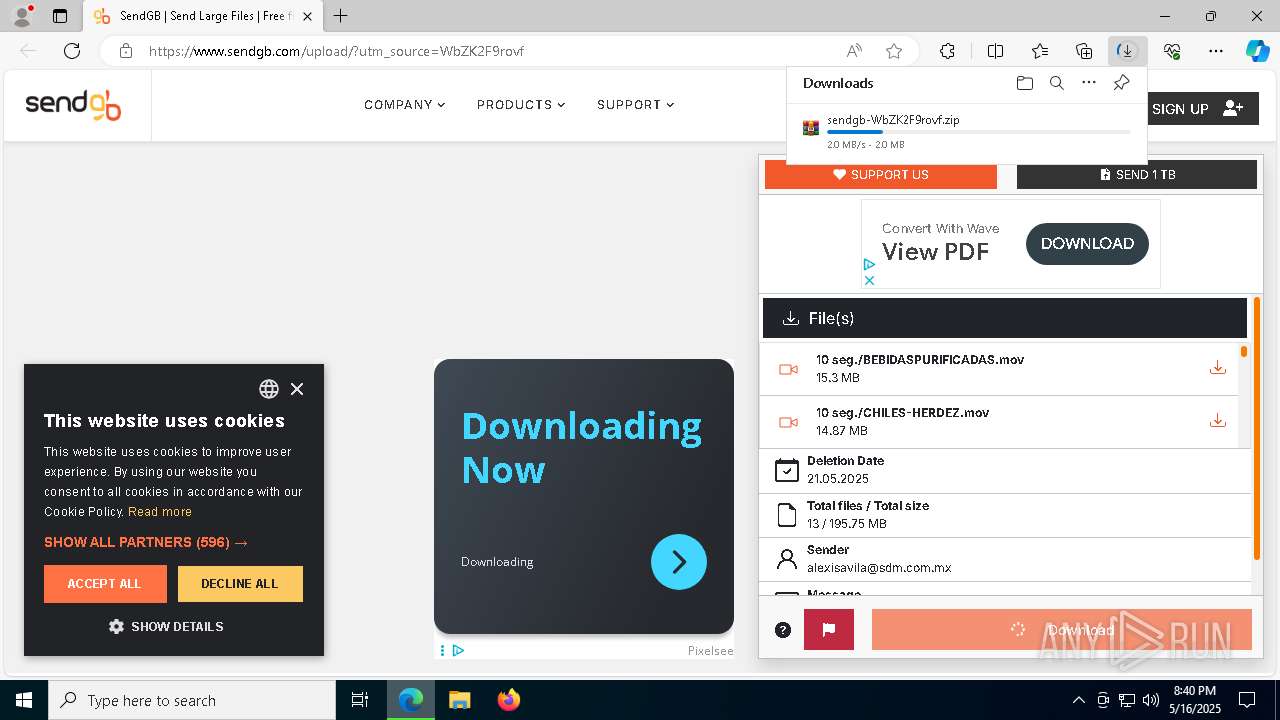Click the ad DOWNLOAD button
Viewport: 1280px width, 720px height.
(x=1087, y=244)
